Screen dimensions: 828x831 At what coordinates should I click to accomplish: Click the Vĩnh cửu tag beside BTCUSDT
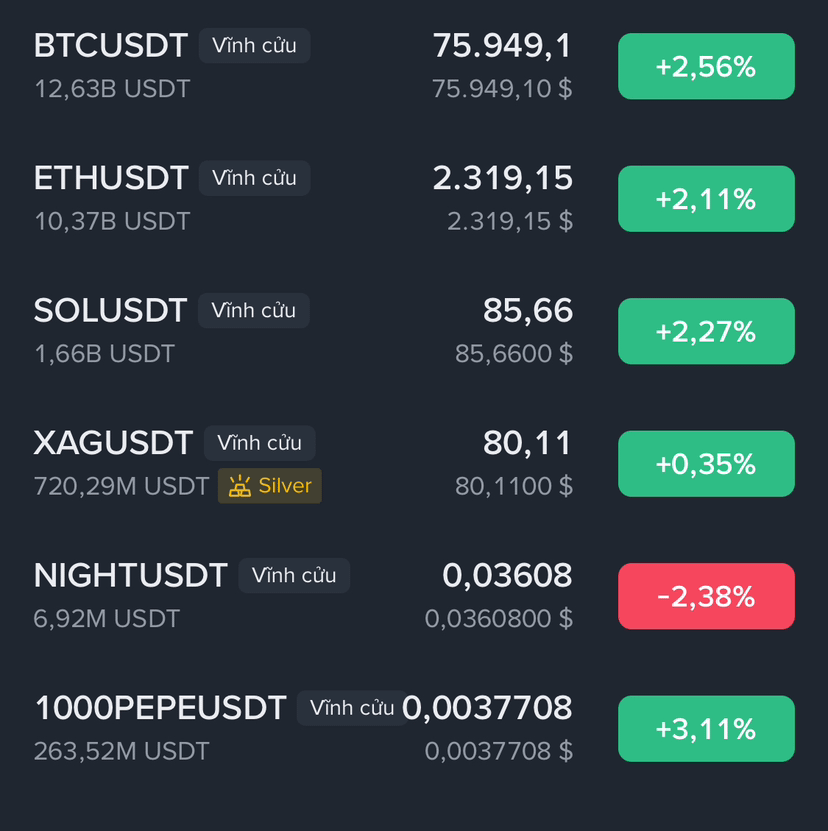click(x=254, y=46)
